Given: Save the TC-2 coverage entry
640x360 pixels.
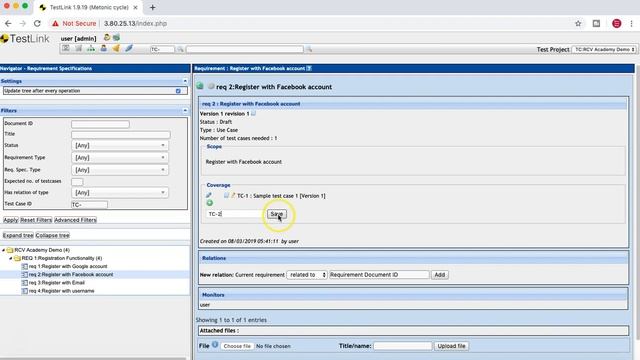Looking at the screenshot, I should tap(277, 214).
